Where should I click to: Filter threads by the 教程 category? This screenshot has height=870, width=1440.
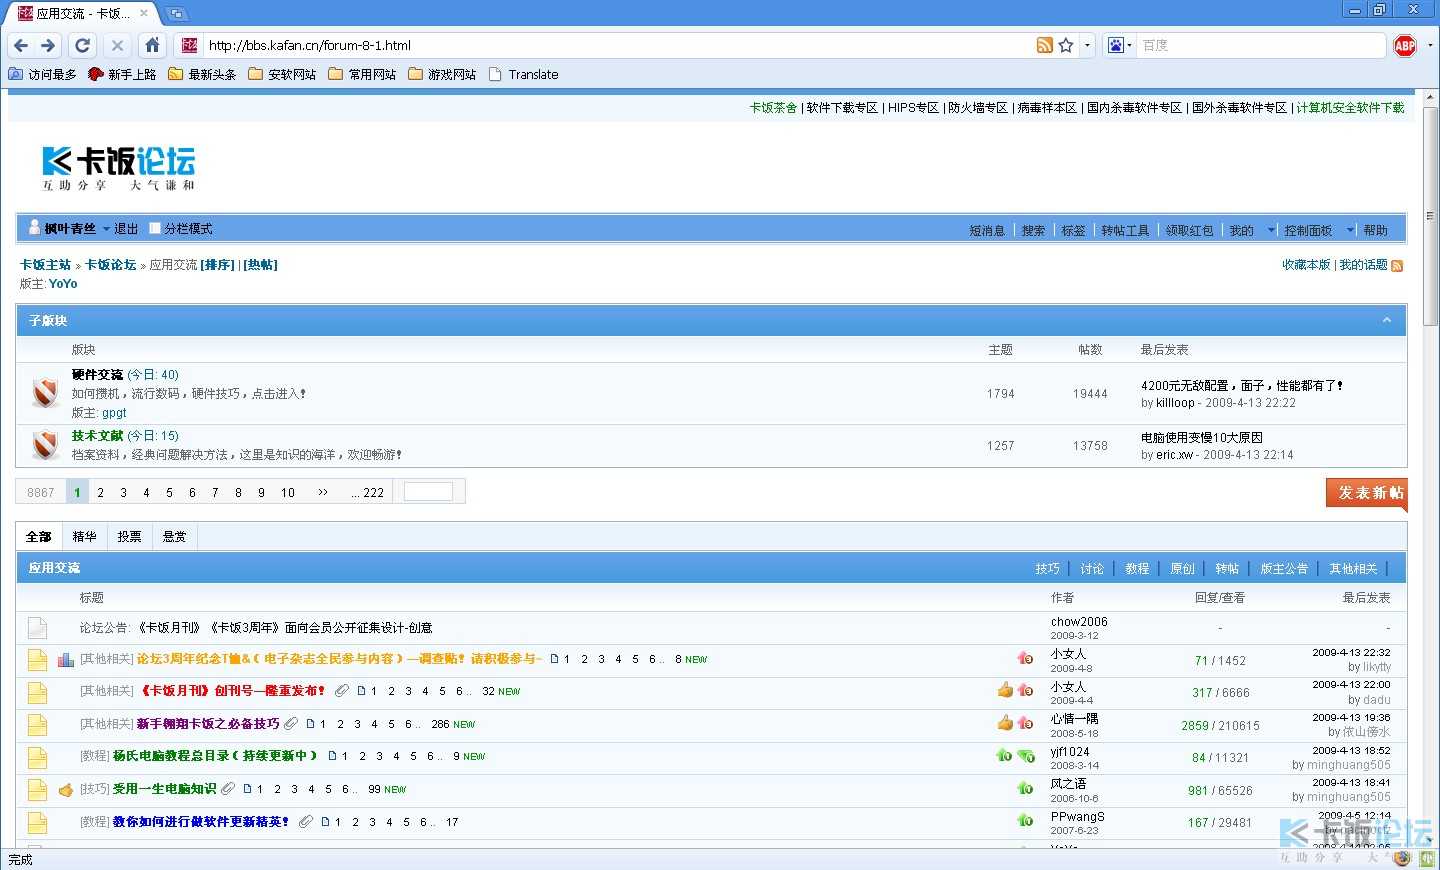click(1137, 568)
